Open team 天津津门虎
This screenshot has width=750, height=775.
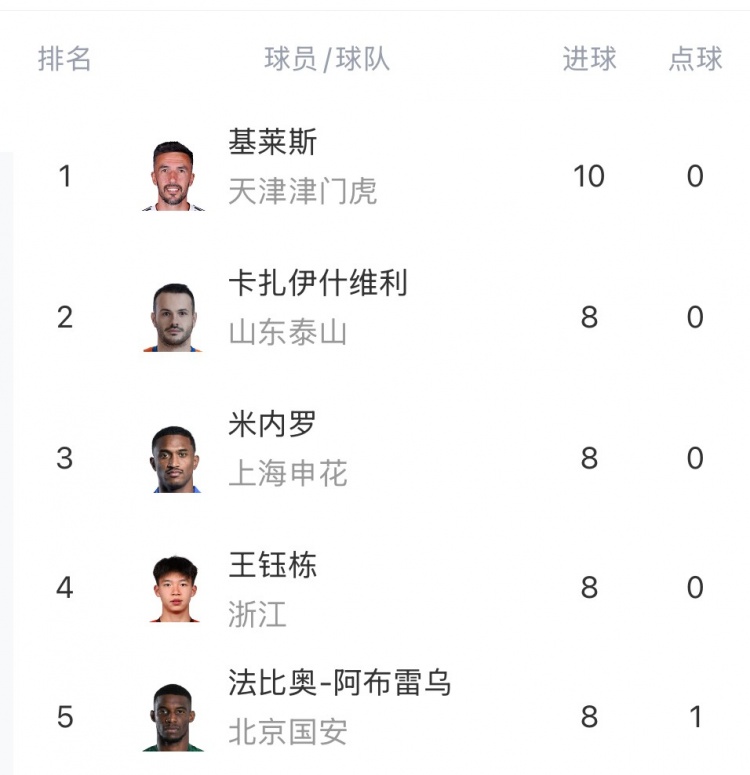click(302, 191)
